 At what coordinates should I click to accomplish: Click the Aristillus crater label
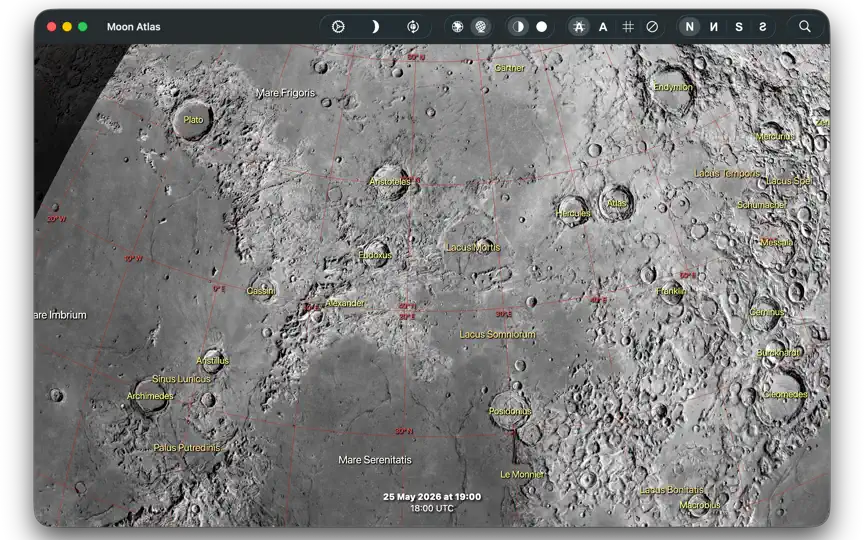coord(213,360)
